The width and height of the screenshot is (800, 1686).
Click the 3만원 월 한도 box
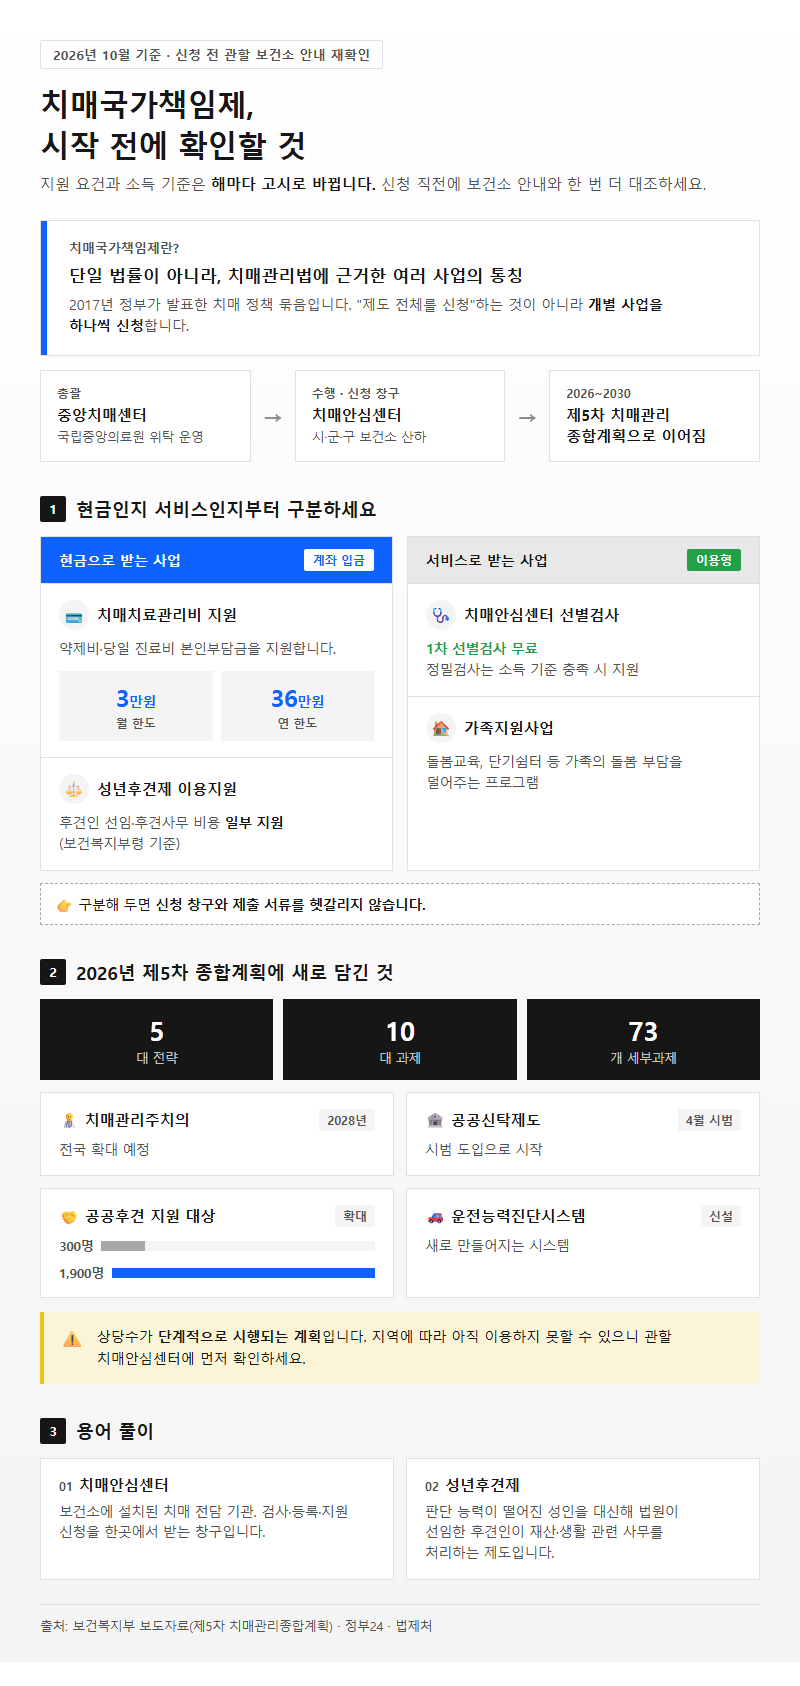(x=136, y=706)
